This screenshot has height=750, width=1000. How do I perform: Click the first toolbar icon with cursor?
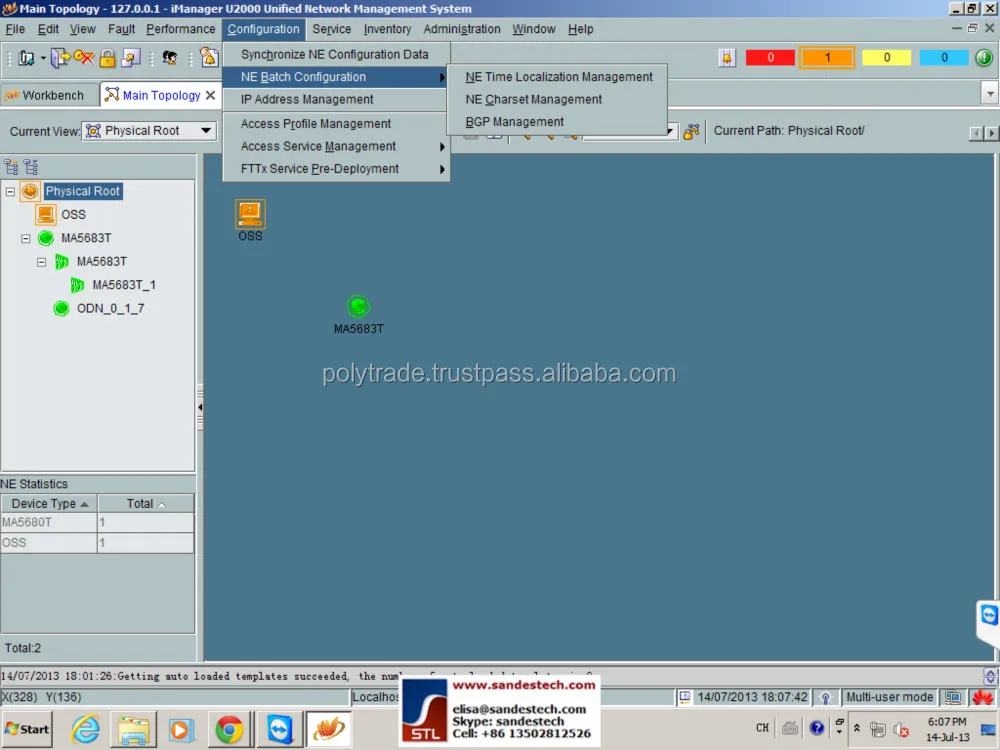(x=26, y=58)
